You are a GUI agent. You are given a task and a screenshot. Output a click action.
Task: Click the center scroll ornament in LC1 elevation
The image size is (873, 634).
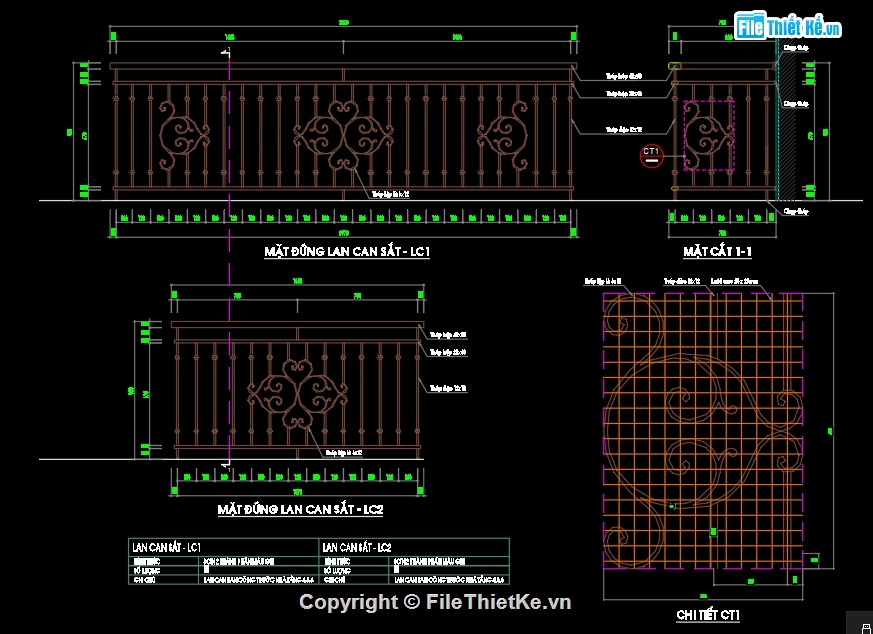[343, 137]
